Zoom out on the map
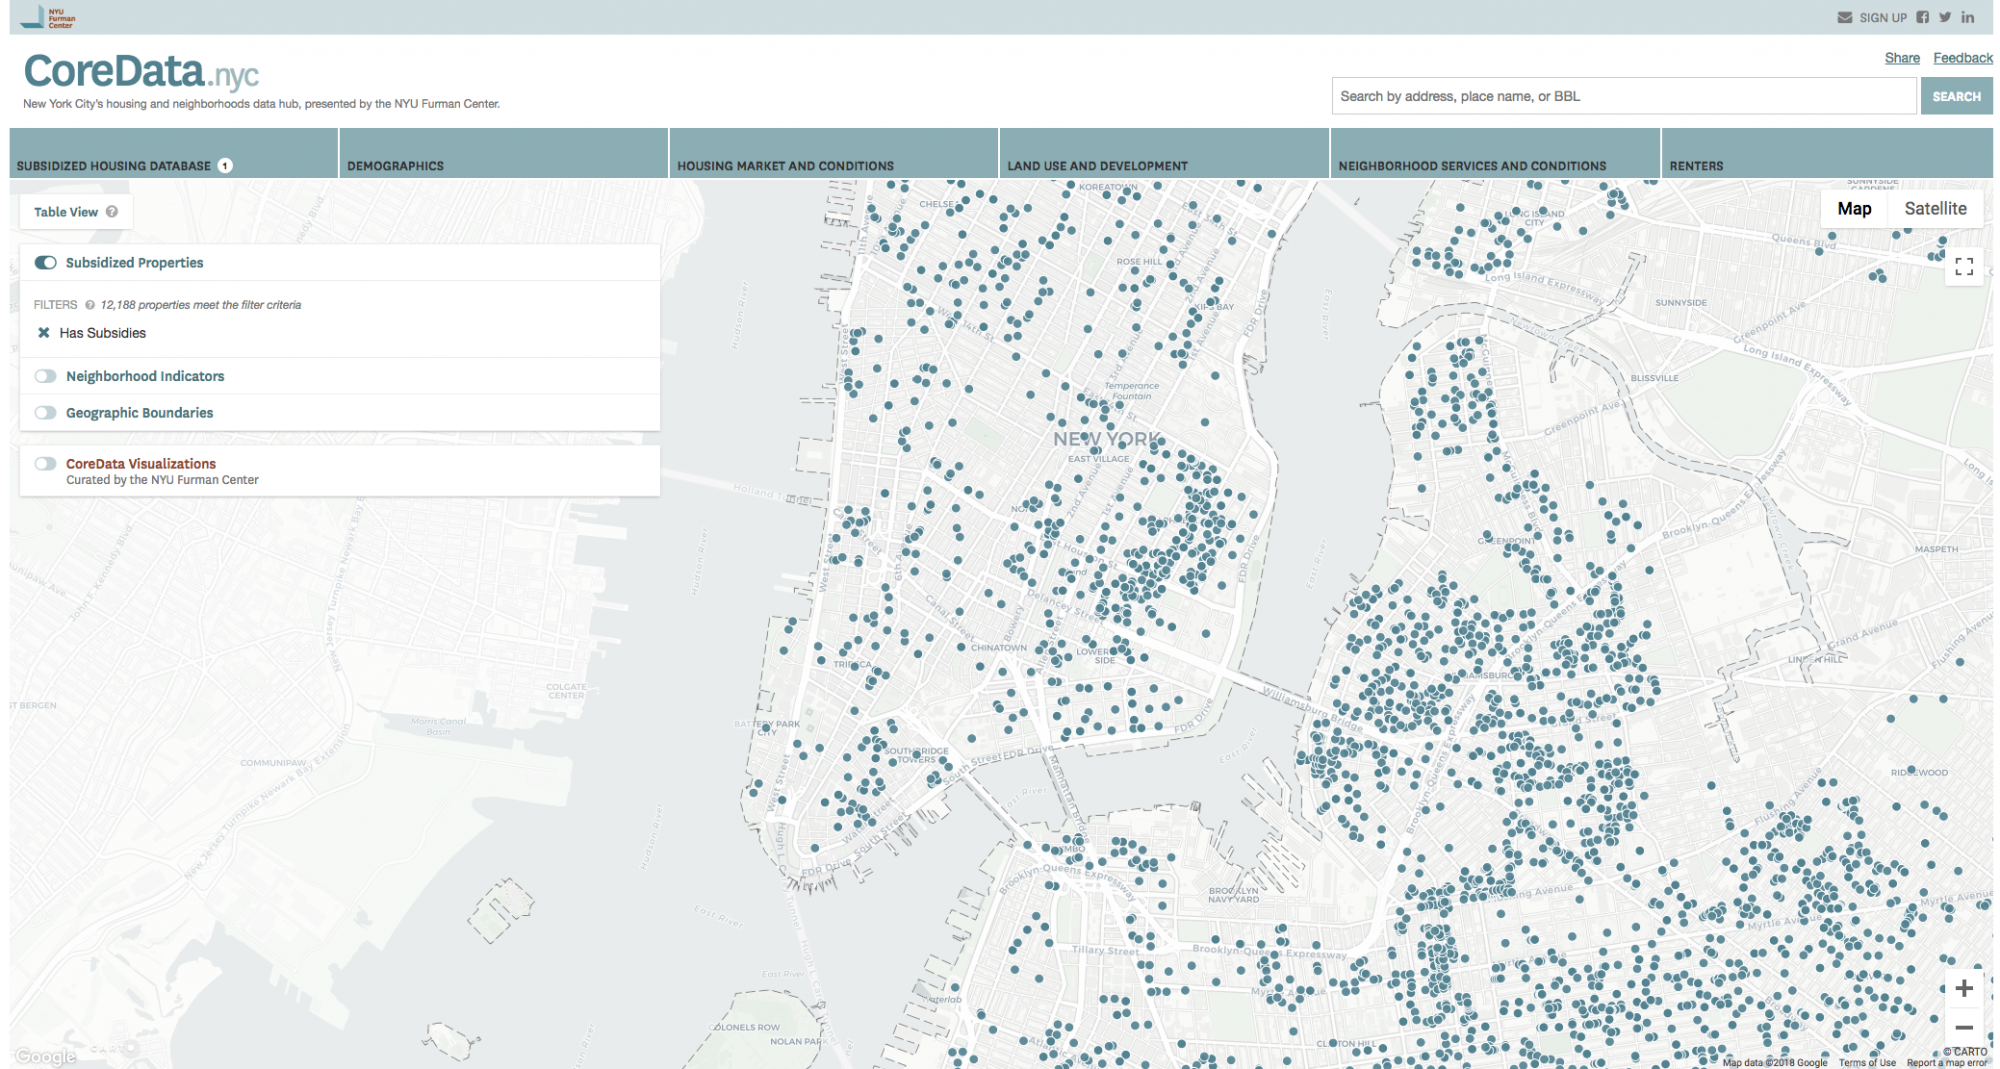2000x1069 pixels. 1964,1027
